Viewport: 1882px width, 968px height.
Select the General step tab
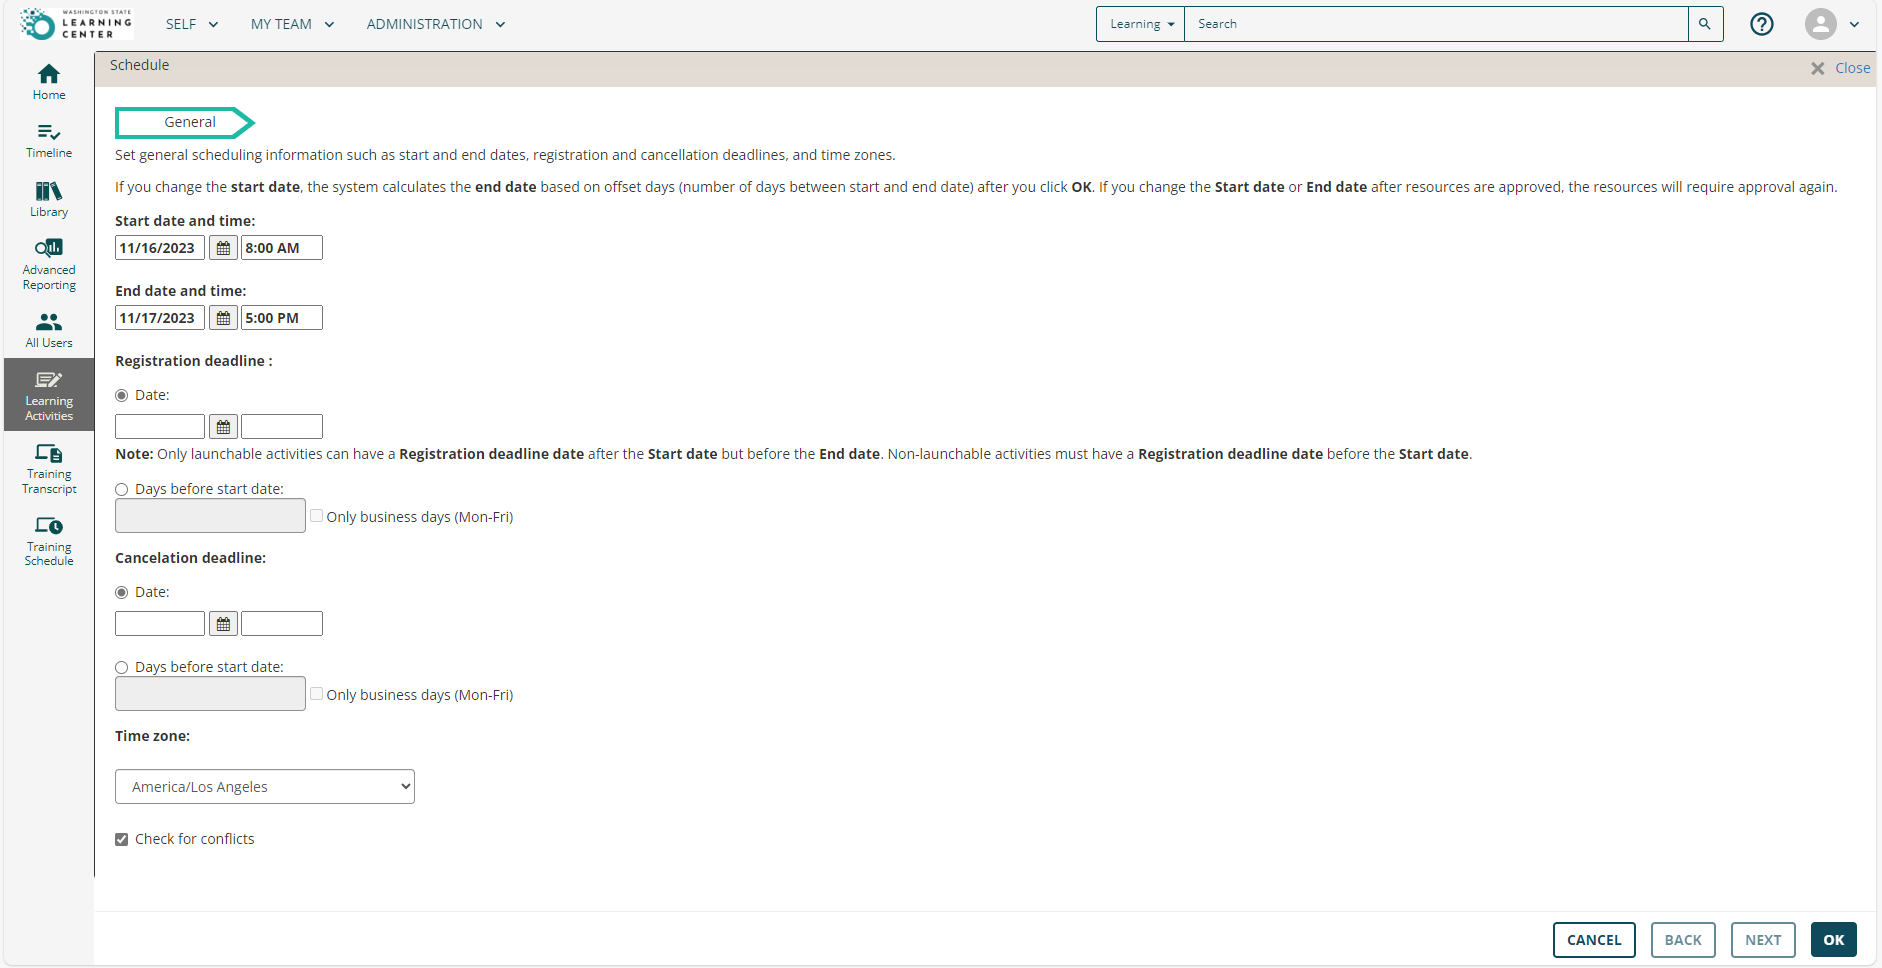185,123
